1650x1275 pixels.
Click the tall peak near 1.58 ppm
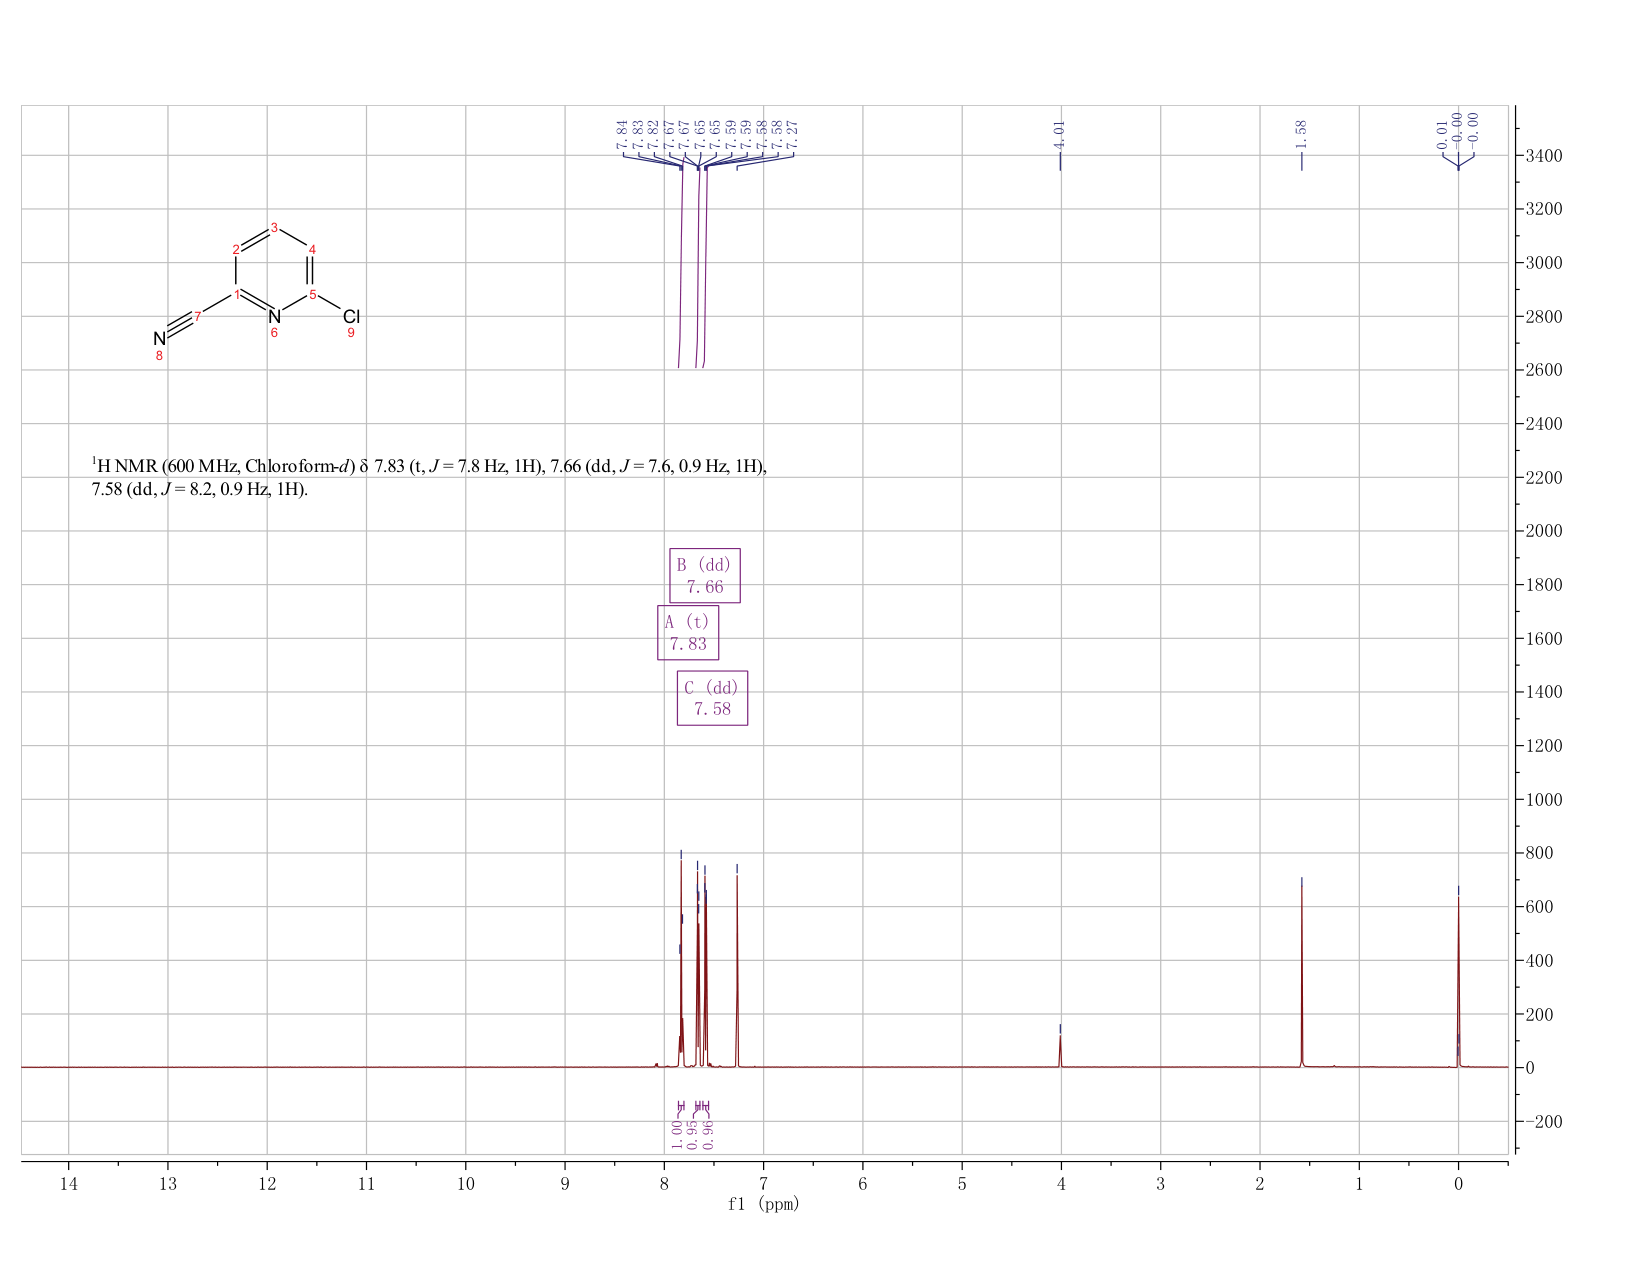click(1302, 975)
